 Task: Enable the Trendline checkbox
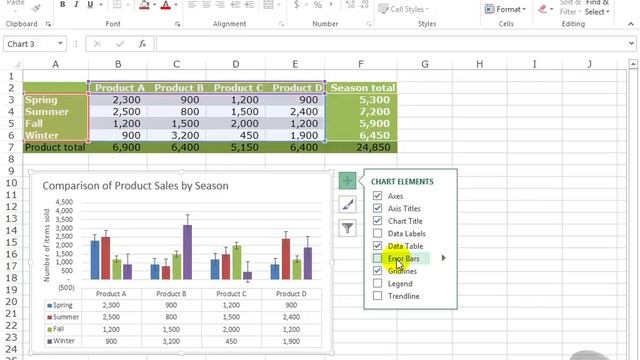(378, 296)
